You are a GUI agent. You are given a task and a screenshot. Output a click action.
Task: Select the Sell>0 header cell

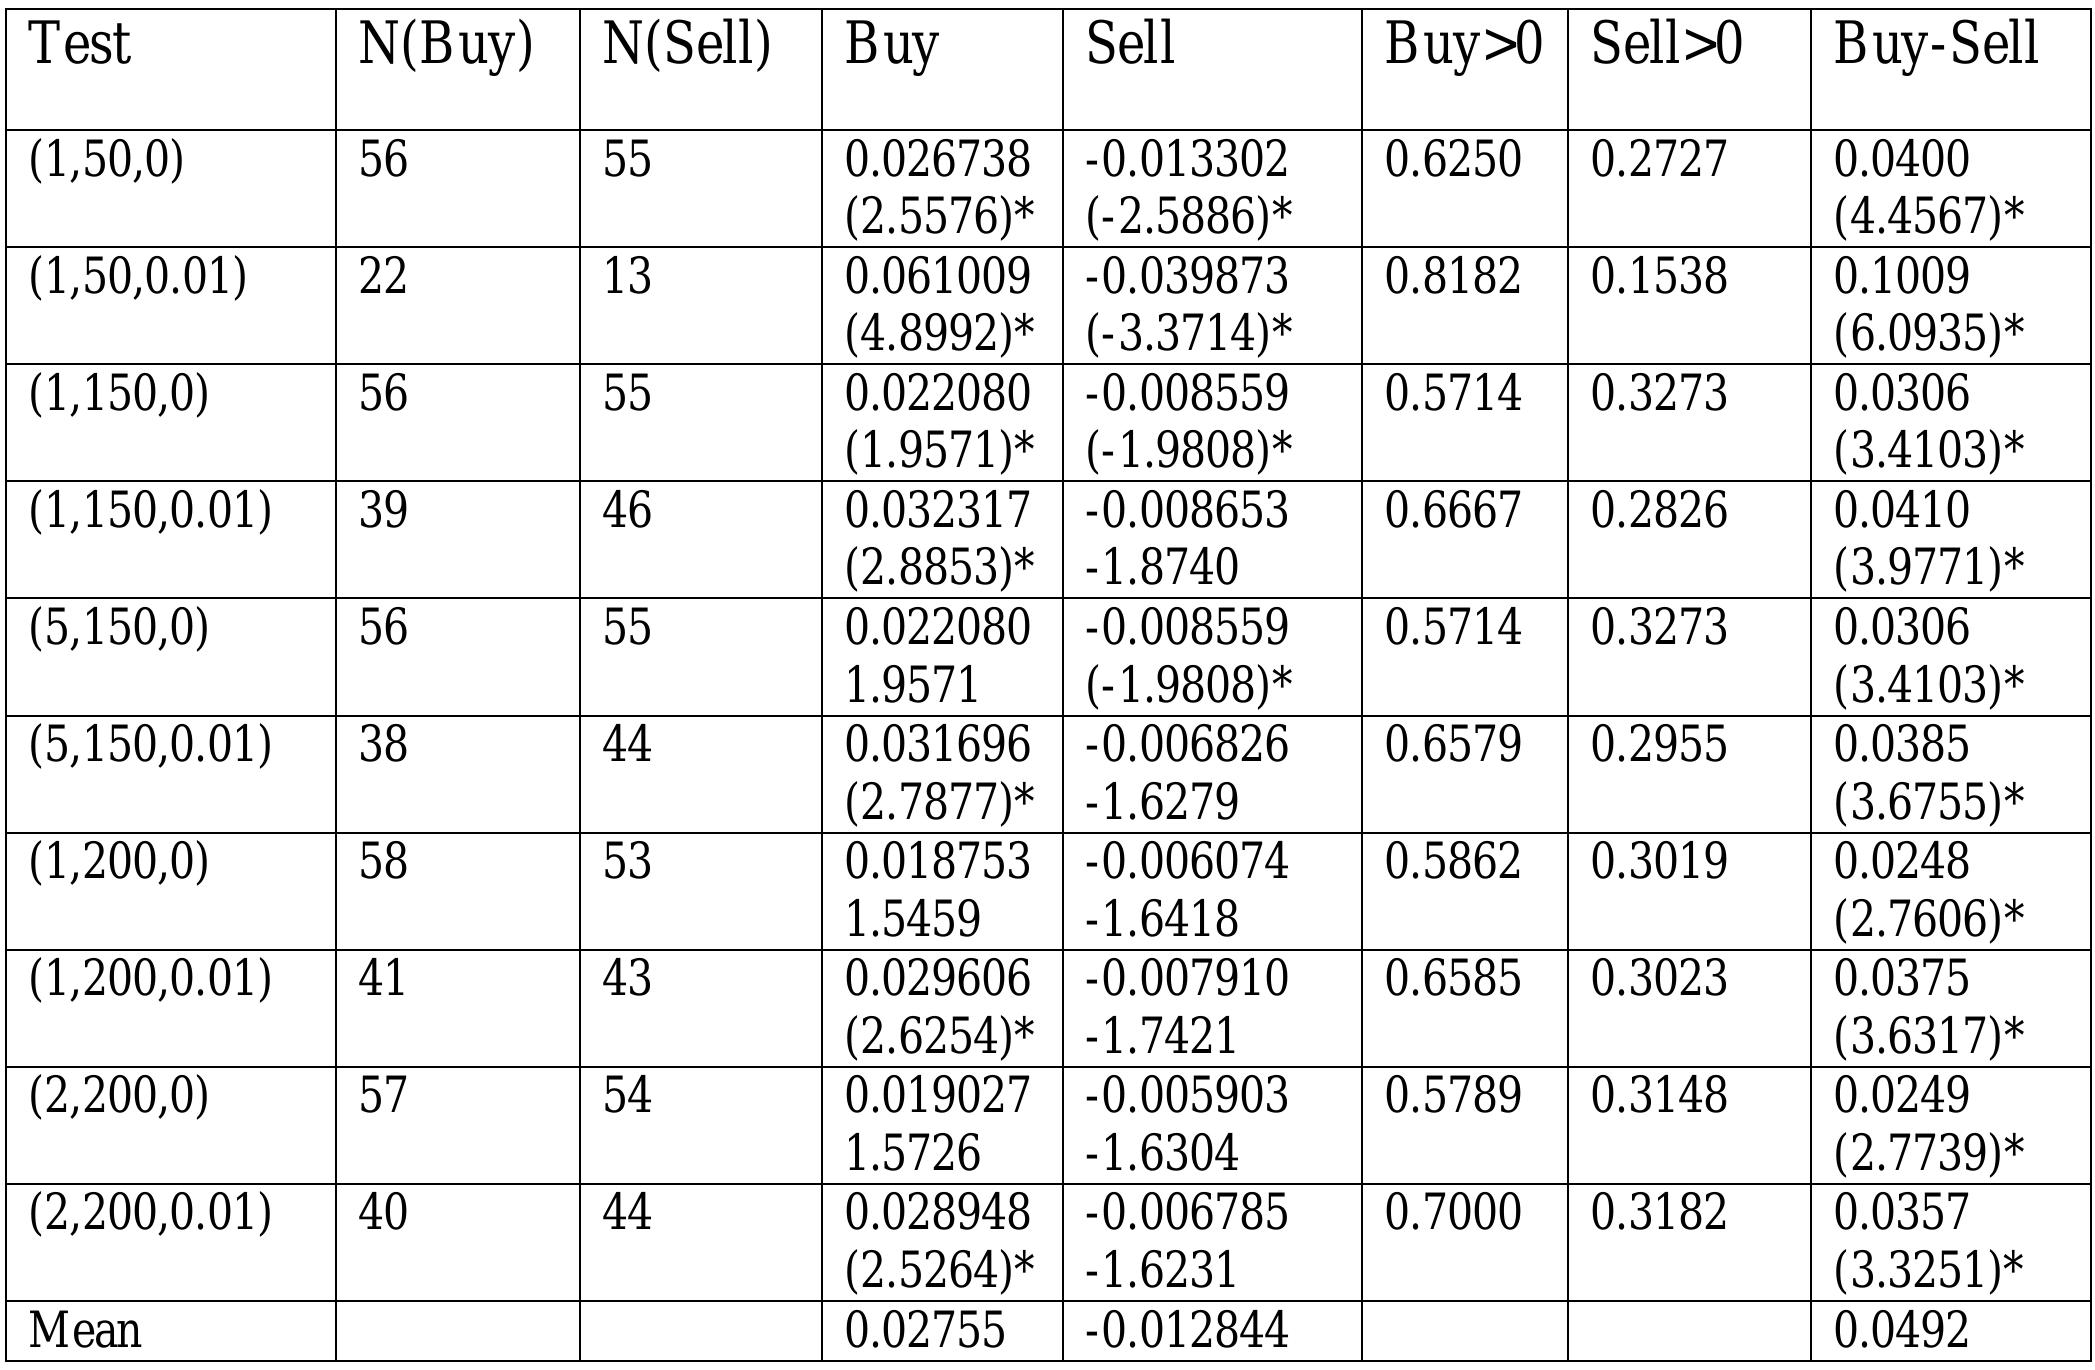point(1666,46)
